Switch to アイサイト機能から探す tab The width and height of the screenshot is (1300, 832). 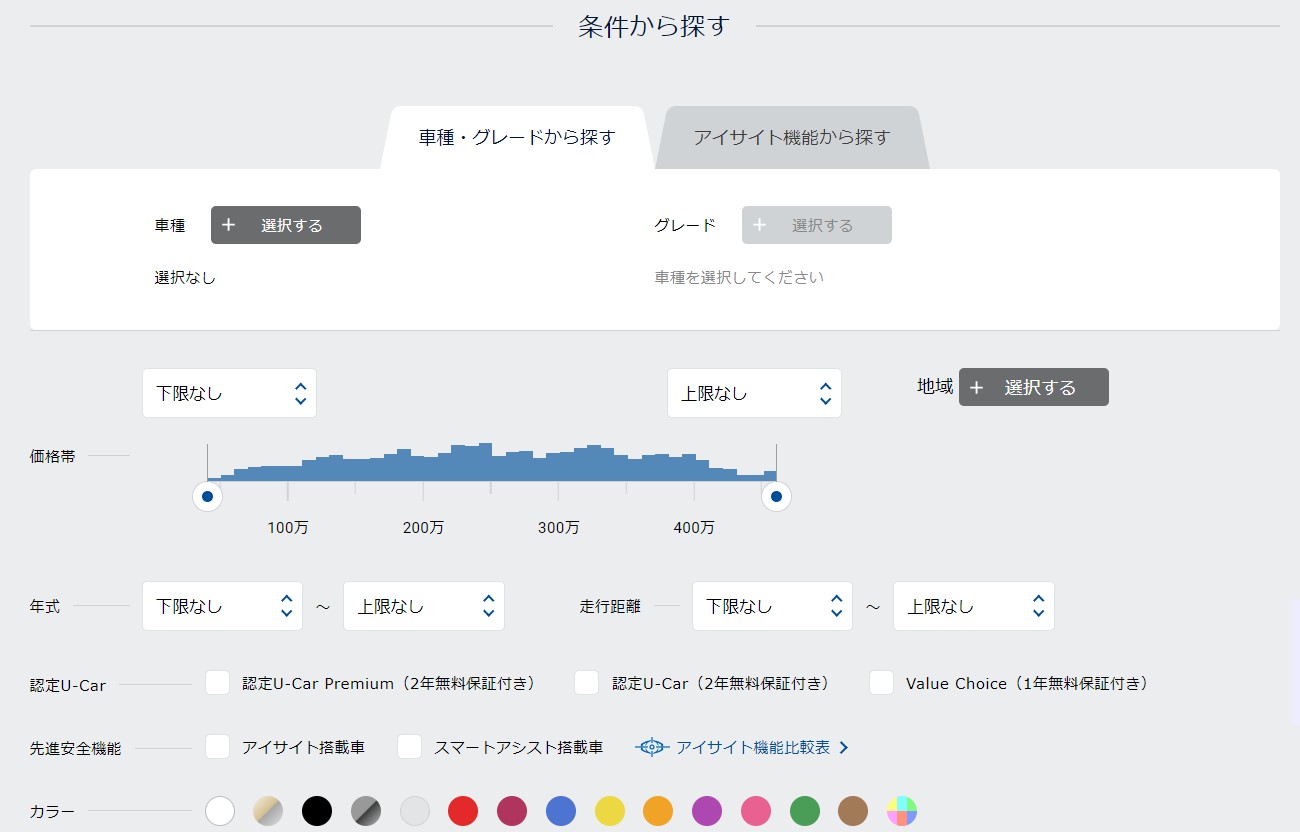pos(791,138)
